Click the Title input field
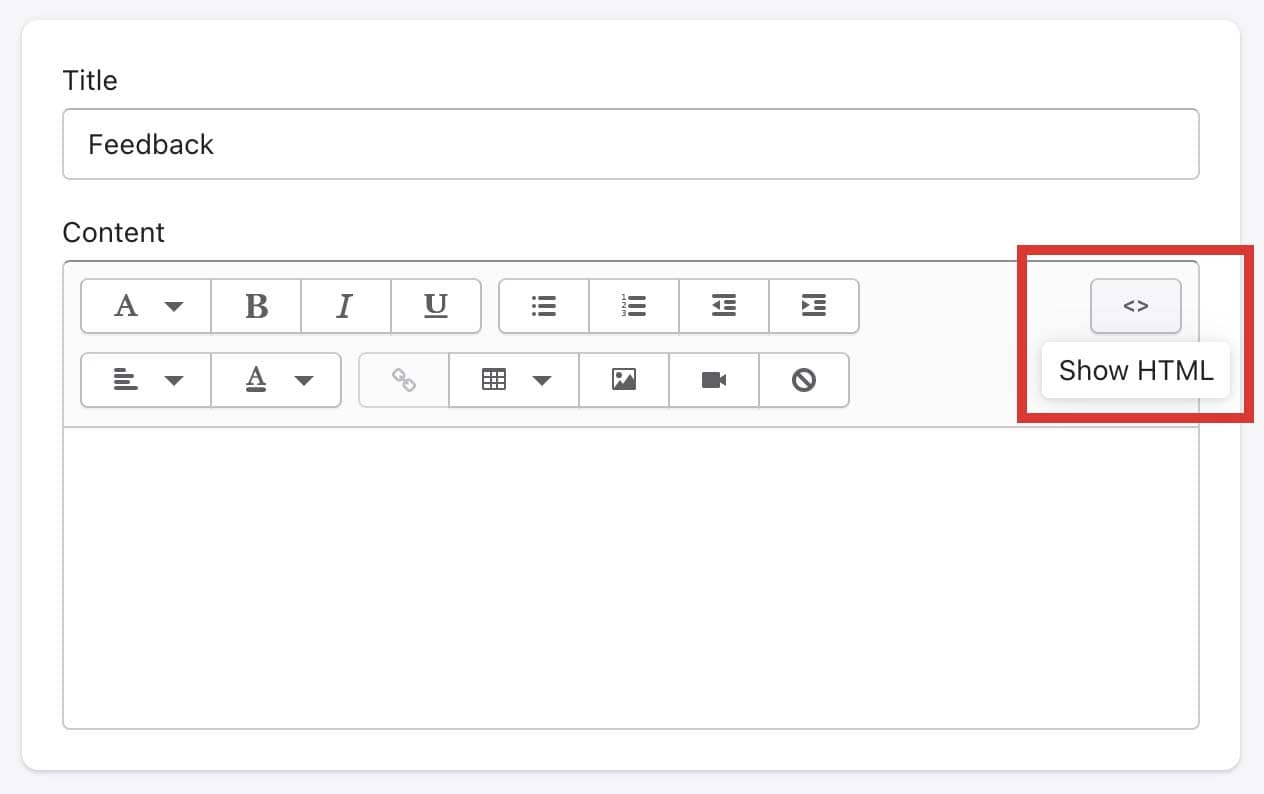 [630, 144]
